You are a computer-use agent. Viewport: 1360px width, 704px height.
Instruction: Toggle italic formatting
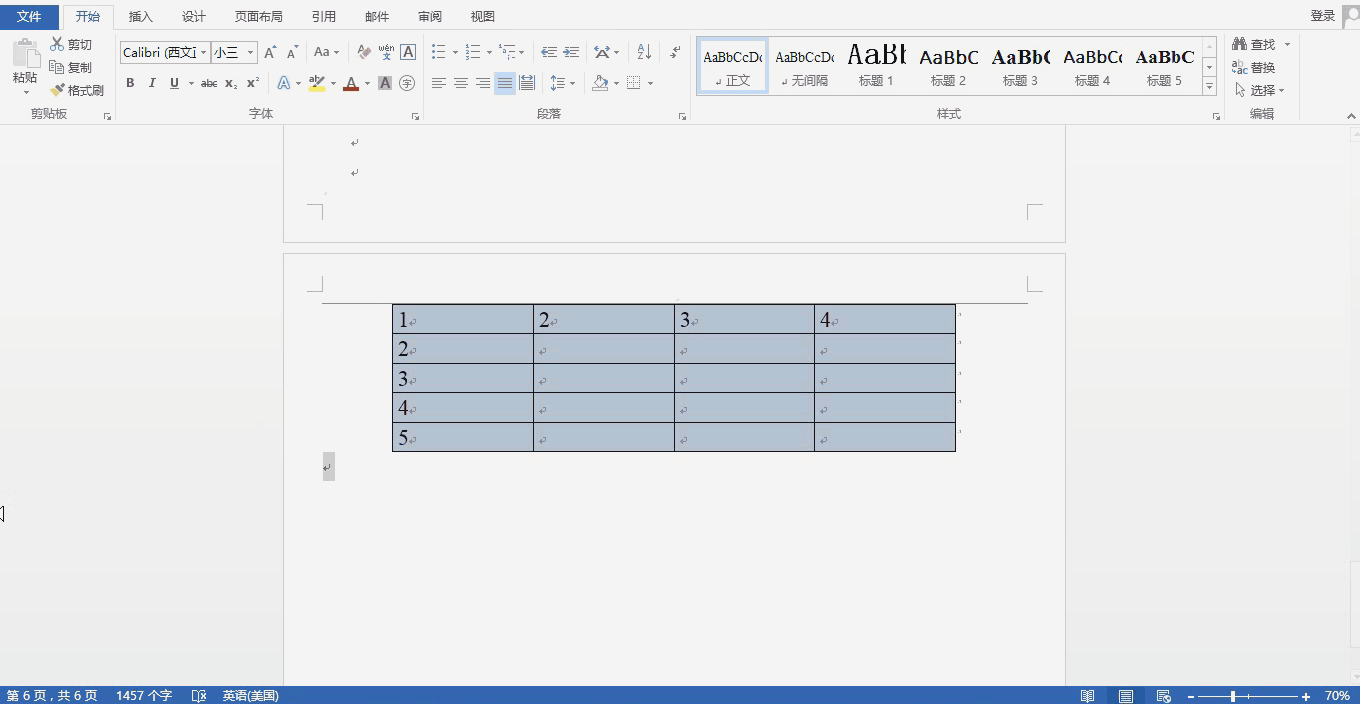tap(152, 83)
